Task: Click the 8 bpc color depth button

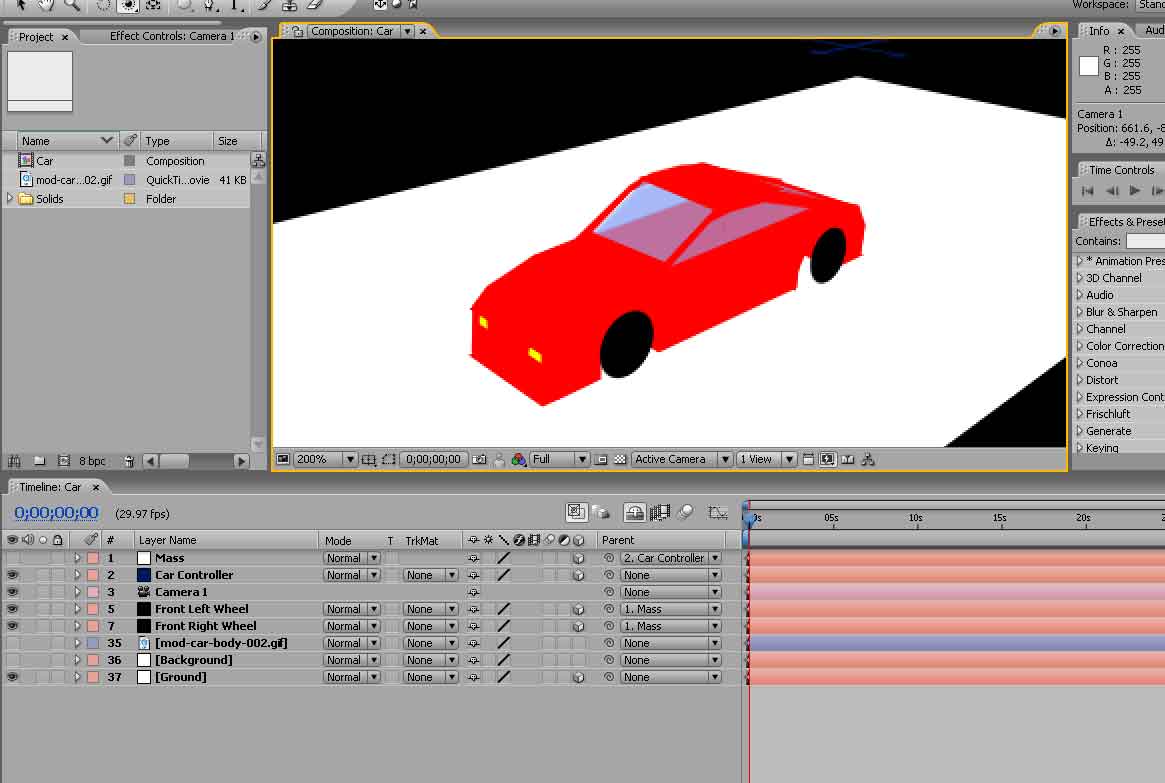Action: tap(92, 461)
